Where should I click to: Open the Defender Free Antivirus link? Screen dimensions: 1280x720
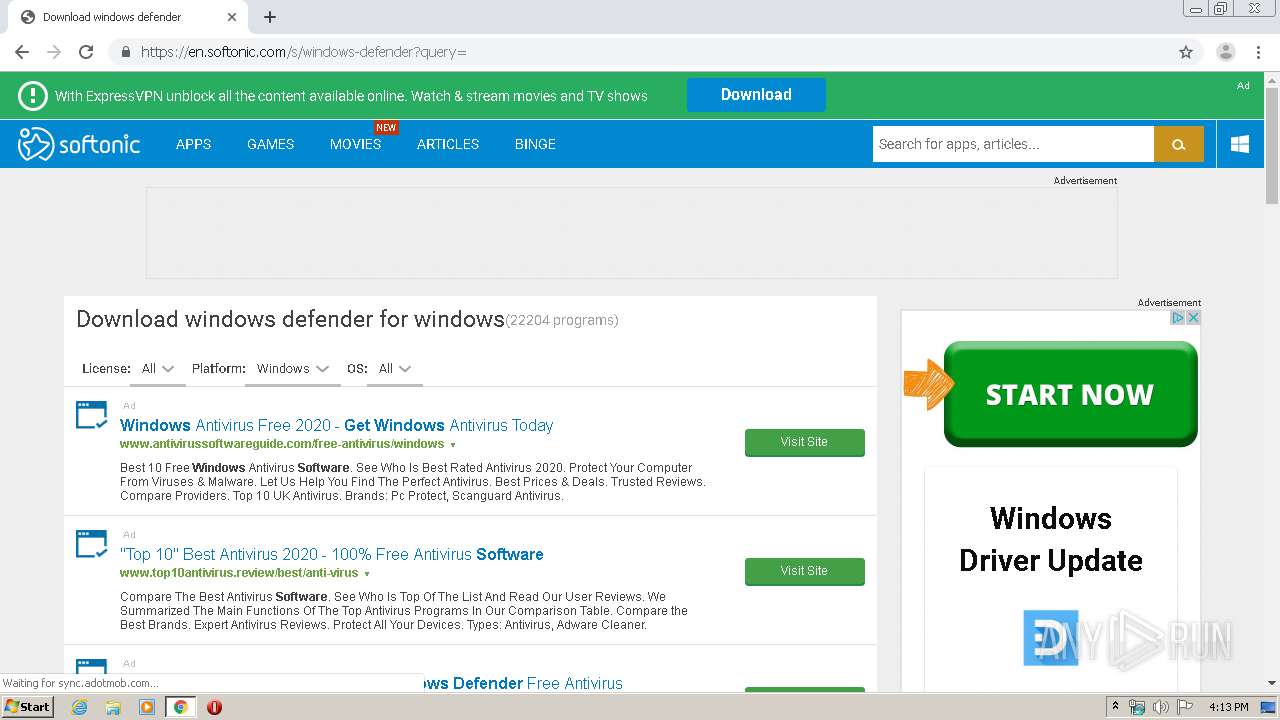[x=521, y=683]
